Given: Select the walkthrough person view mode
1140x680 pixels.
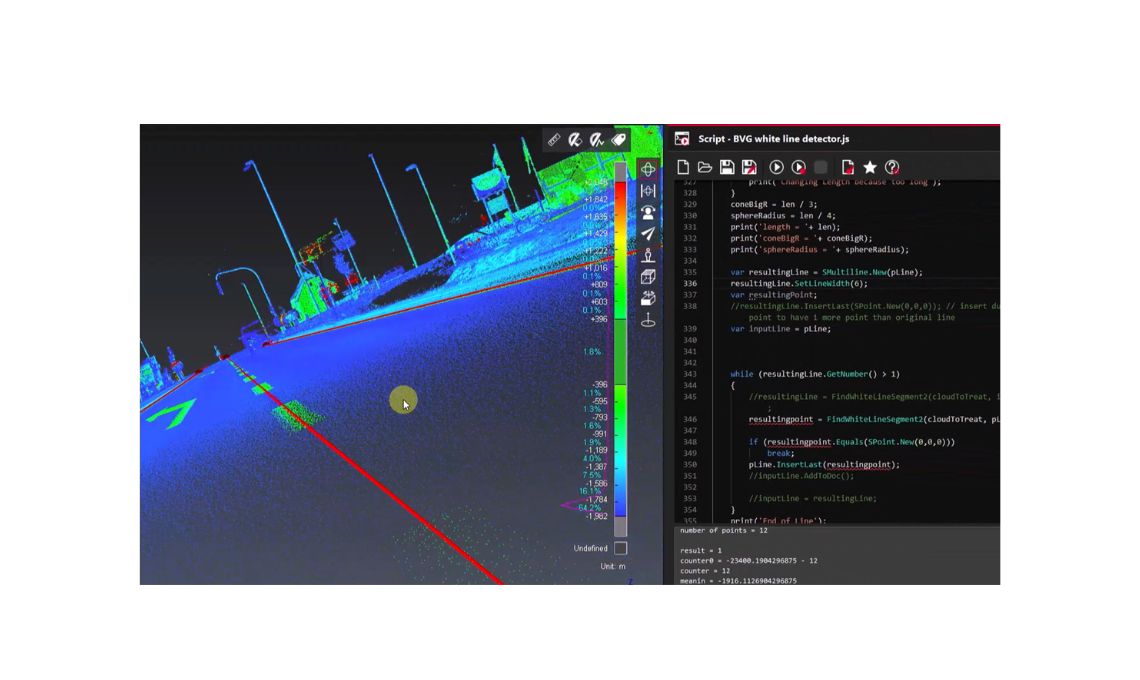Looking at the screenshot, I should coord(646,213).
